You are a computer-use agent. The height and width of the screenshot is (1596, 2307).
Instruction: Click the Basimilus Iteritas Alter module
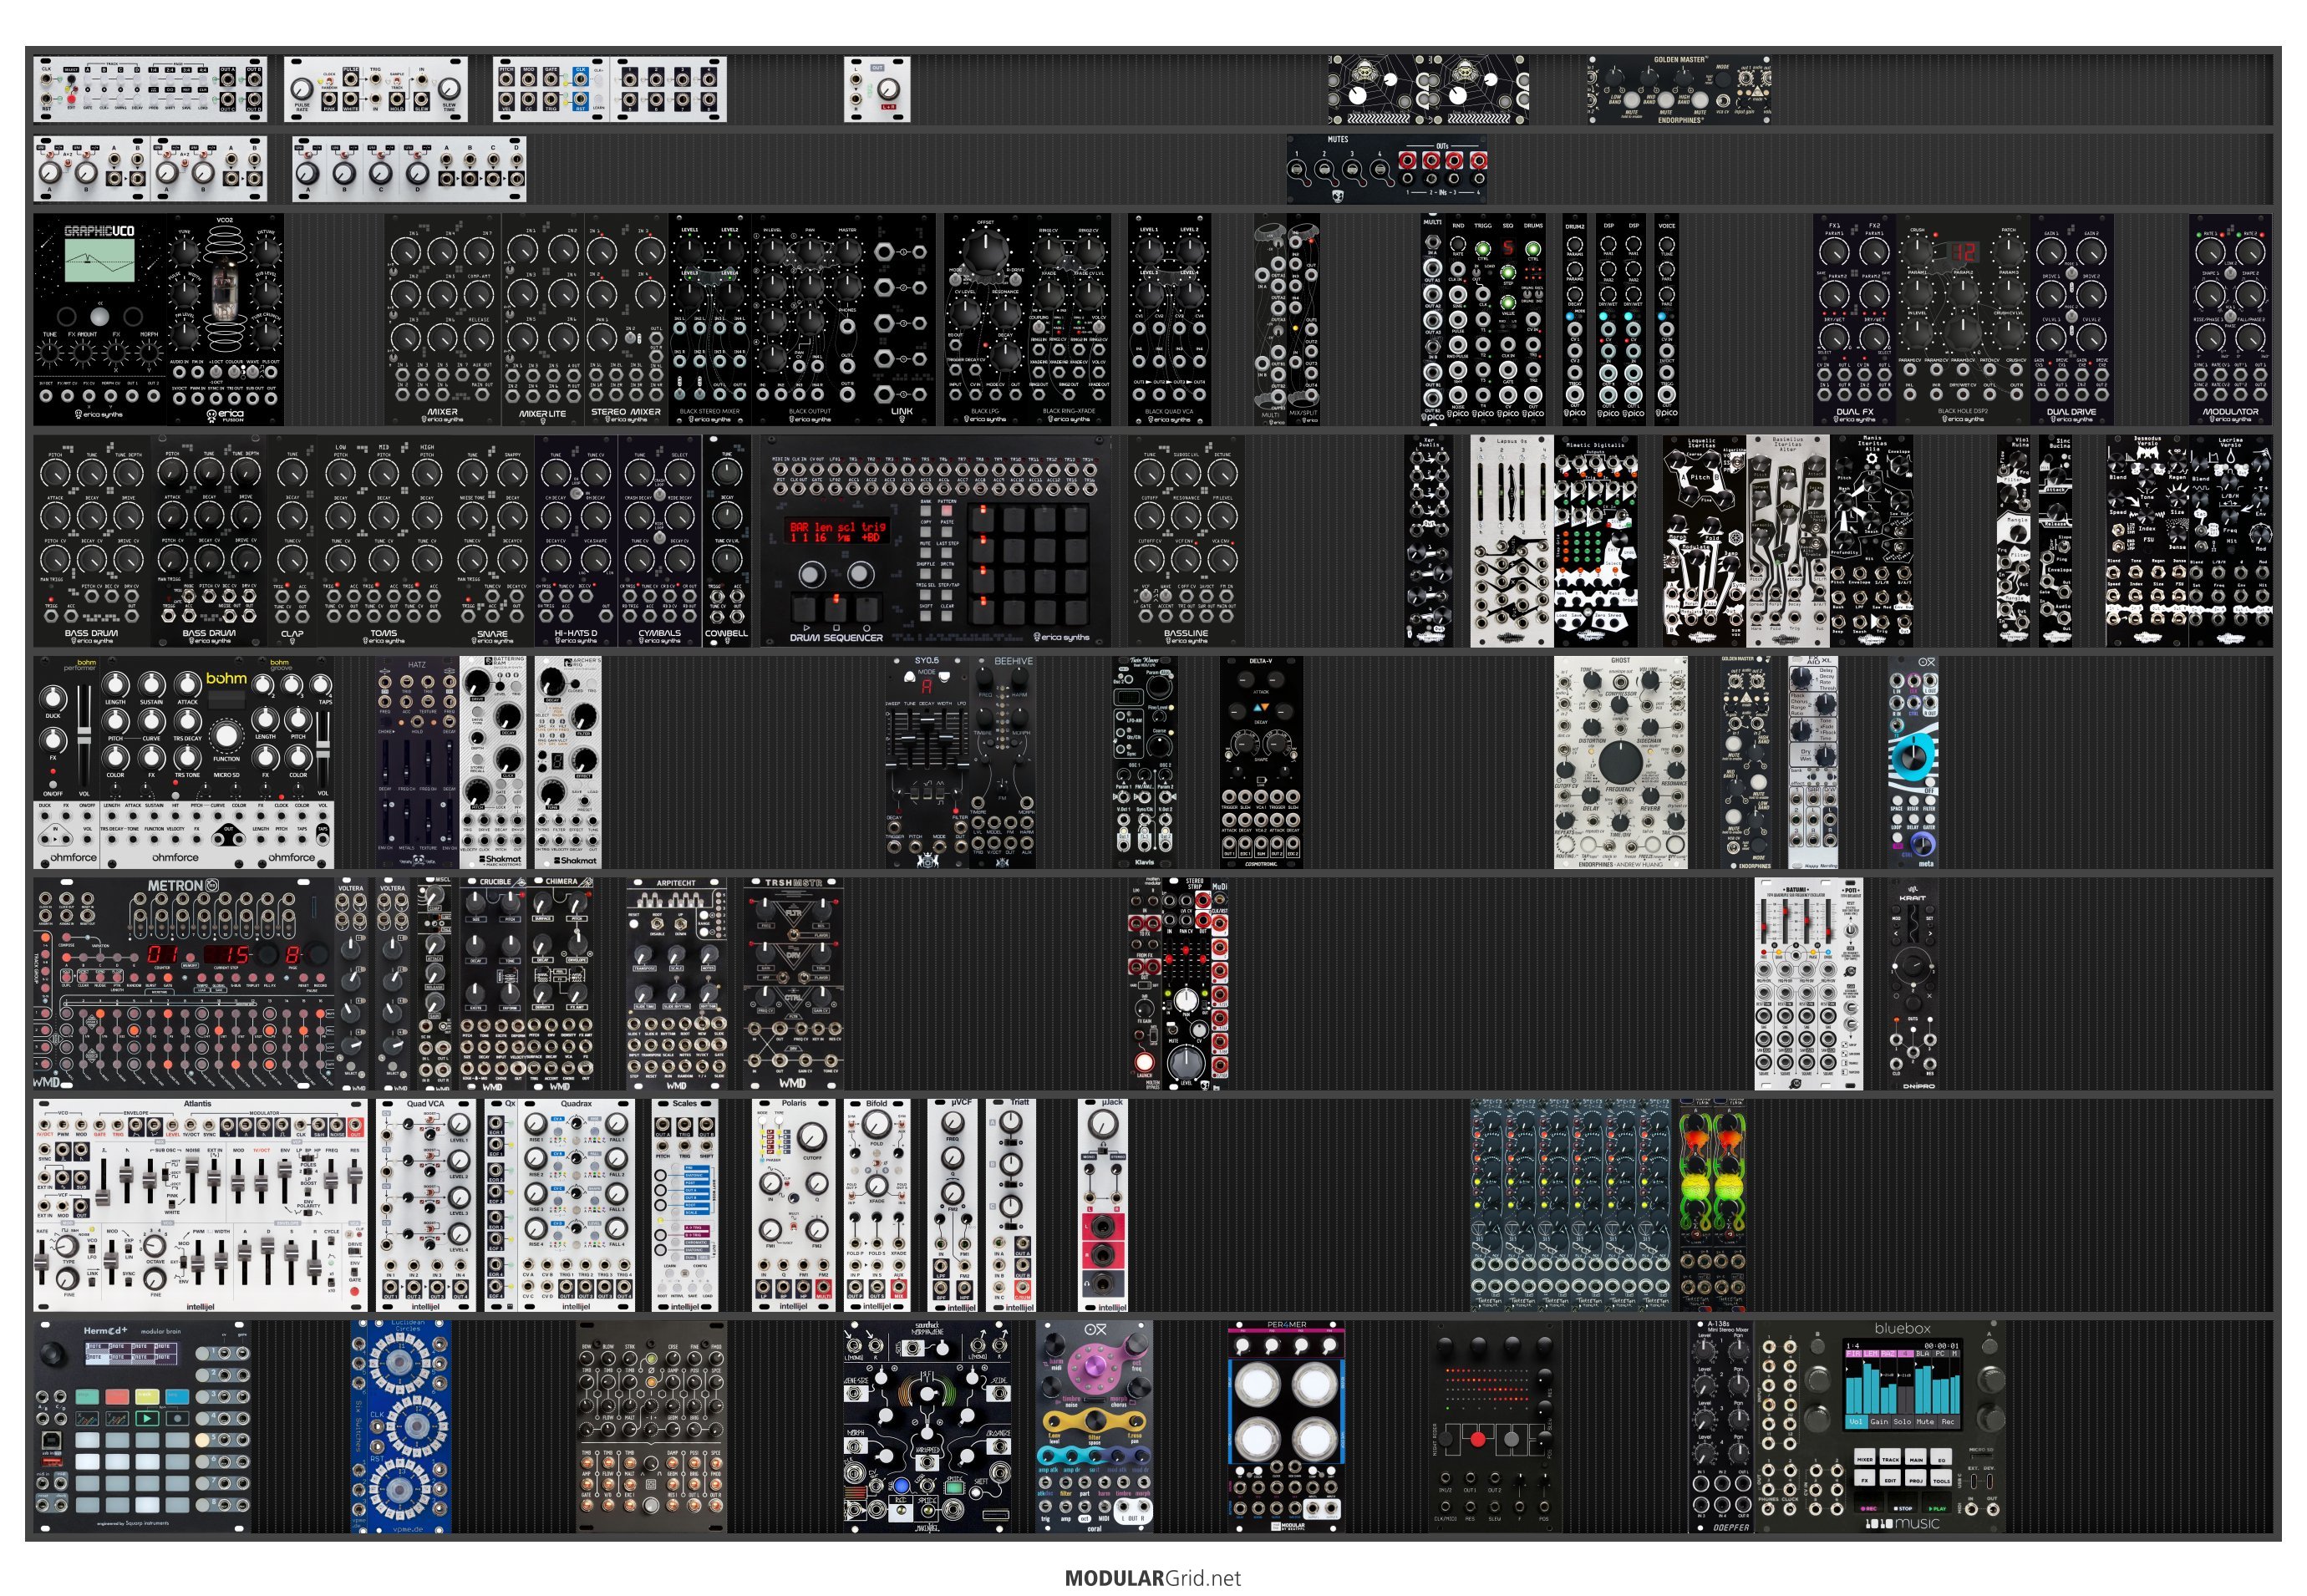1788,541
